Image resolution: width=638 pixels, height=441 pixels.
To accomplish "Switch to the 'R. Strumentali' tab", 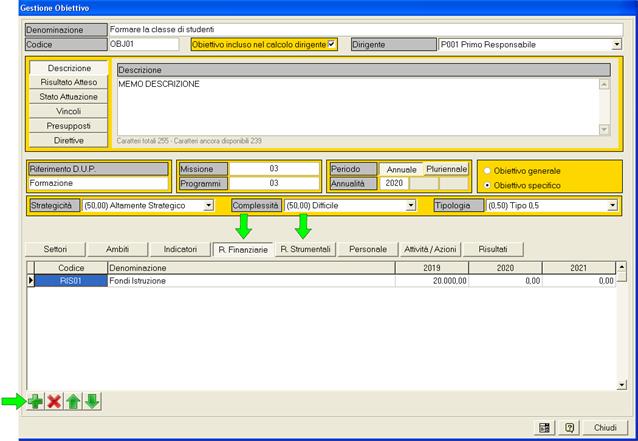I will click(305, 248).
